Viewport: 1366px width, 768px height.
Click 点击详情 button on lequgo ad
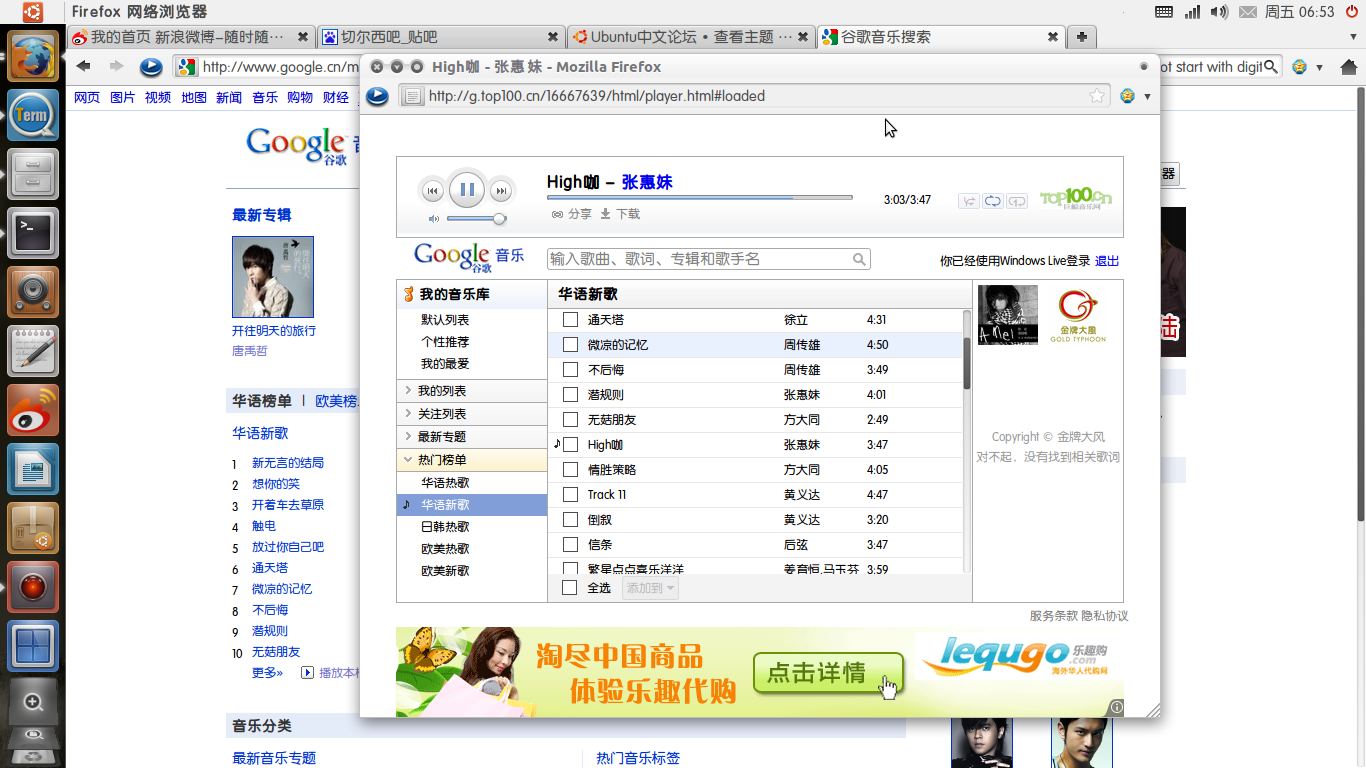coord(828,674)
